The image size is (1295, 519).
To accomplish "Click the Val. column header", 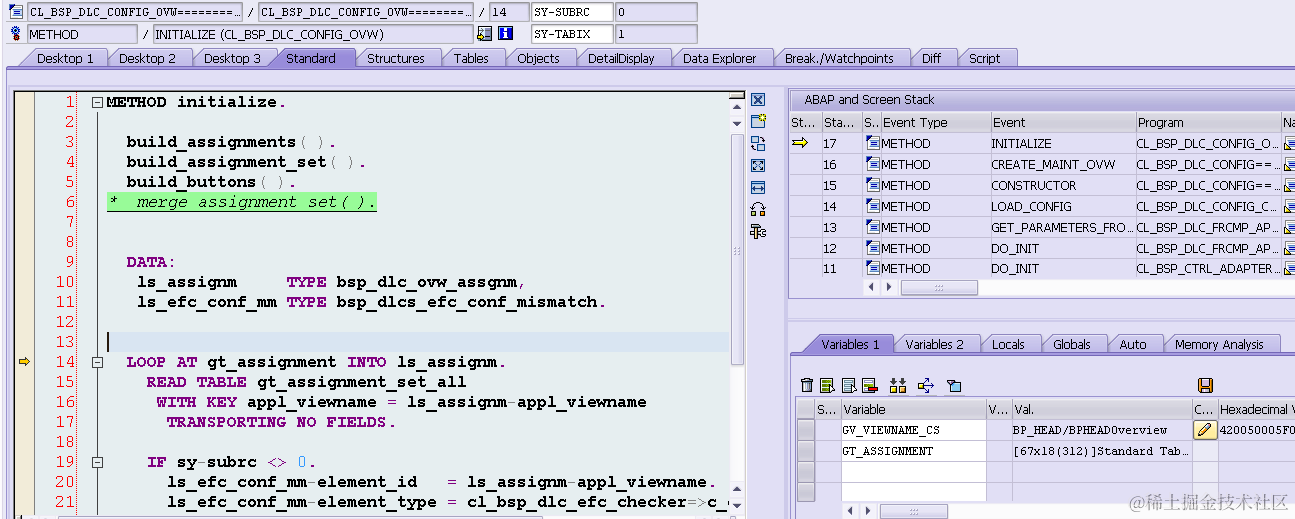I will tap(1101, 409).
